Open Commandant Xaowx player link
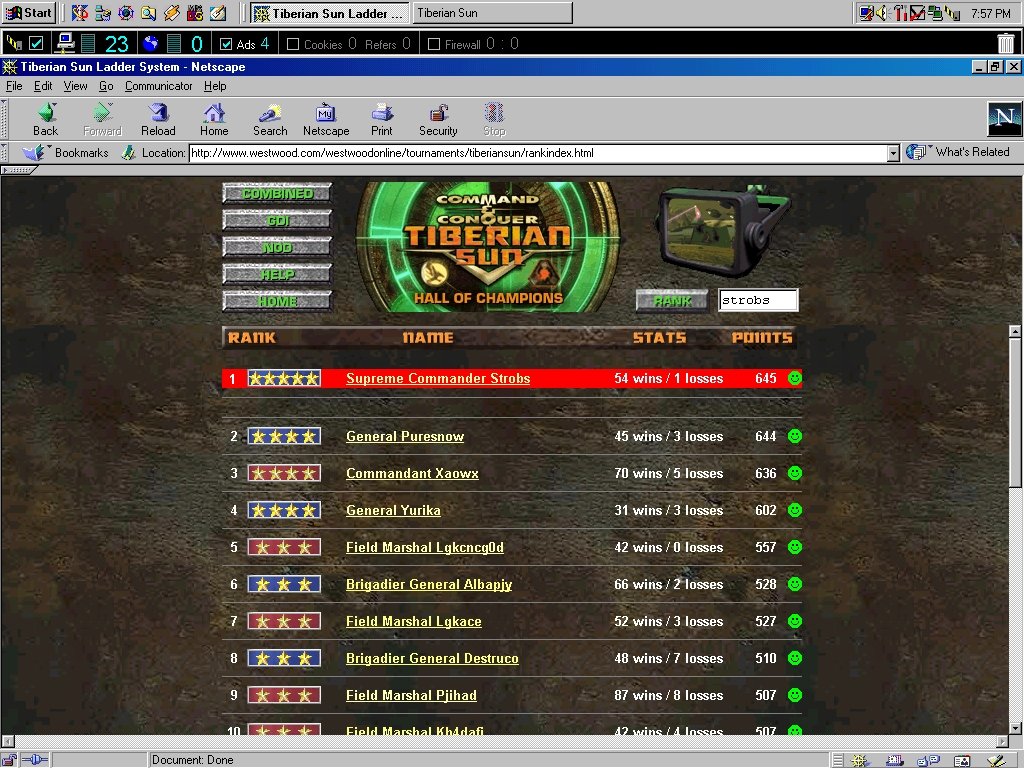This screenshot has width=1024, height=768. pyautogui.click(x=412, y=473)
